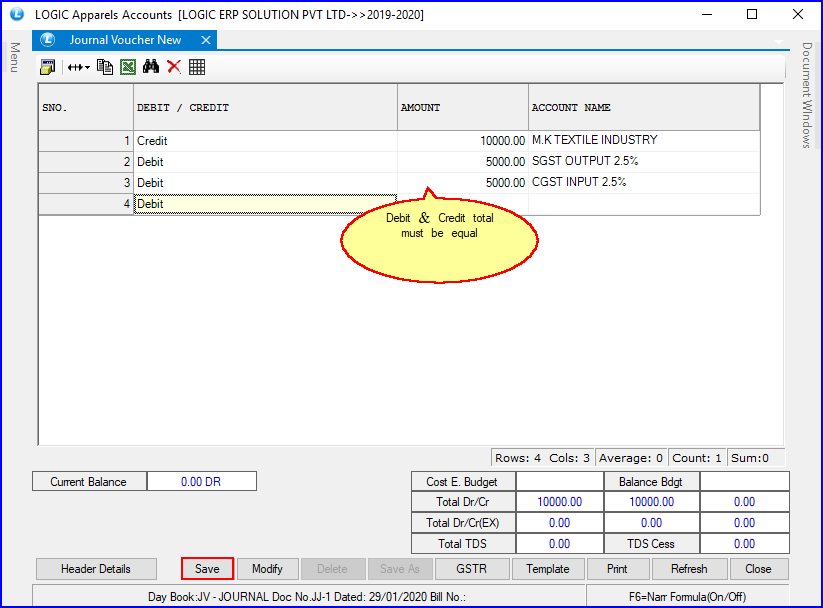
Task: Select row header number 4
Action: click(86, 204)
